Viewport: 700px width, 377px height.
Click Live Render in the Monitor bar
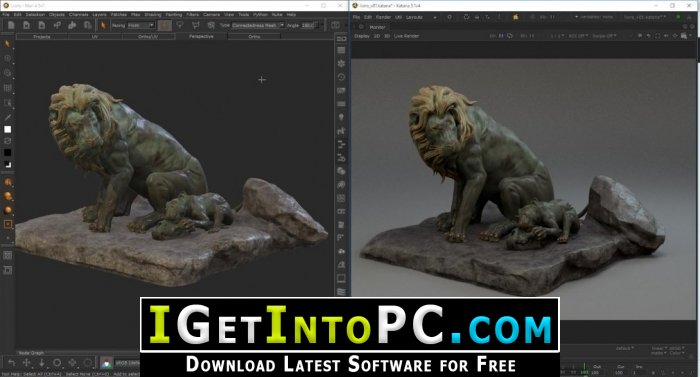pos(406,36)
